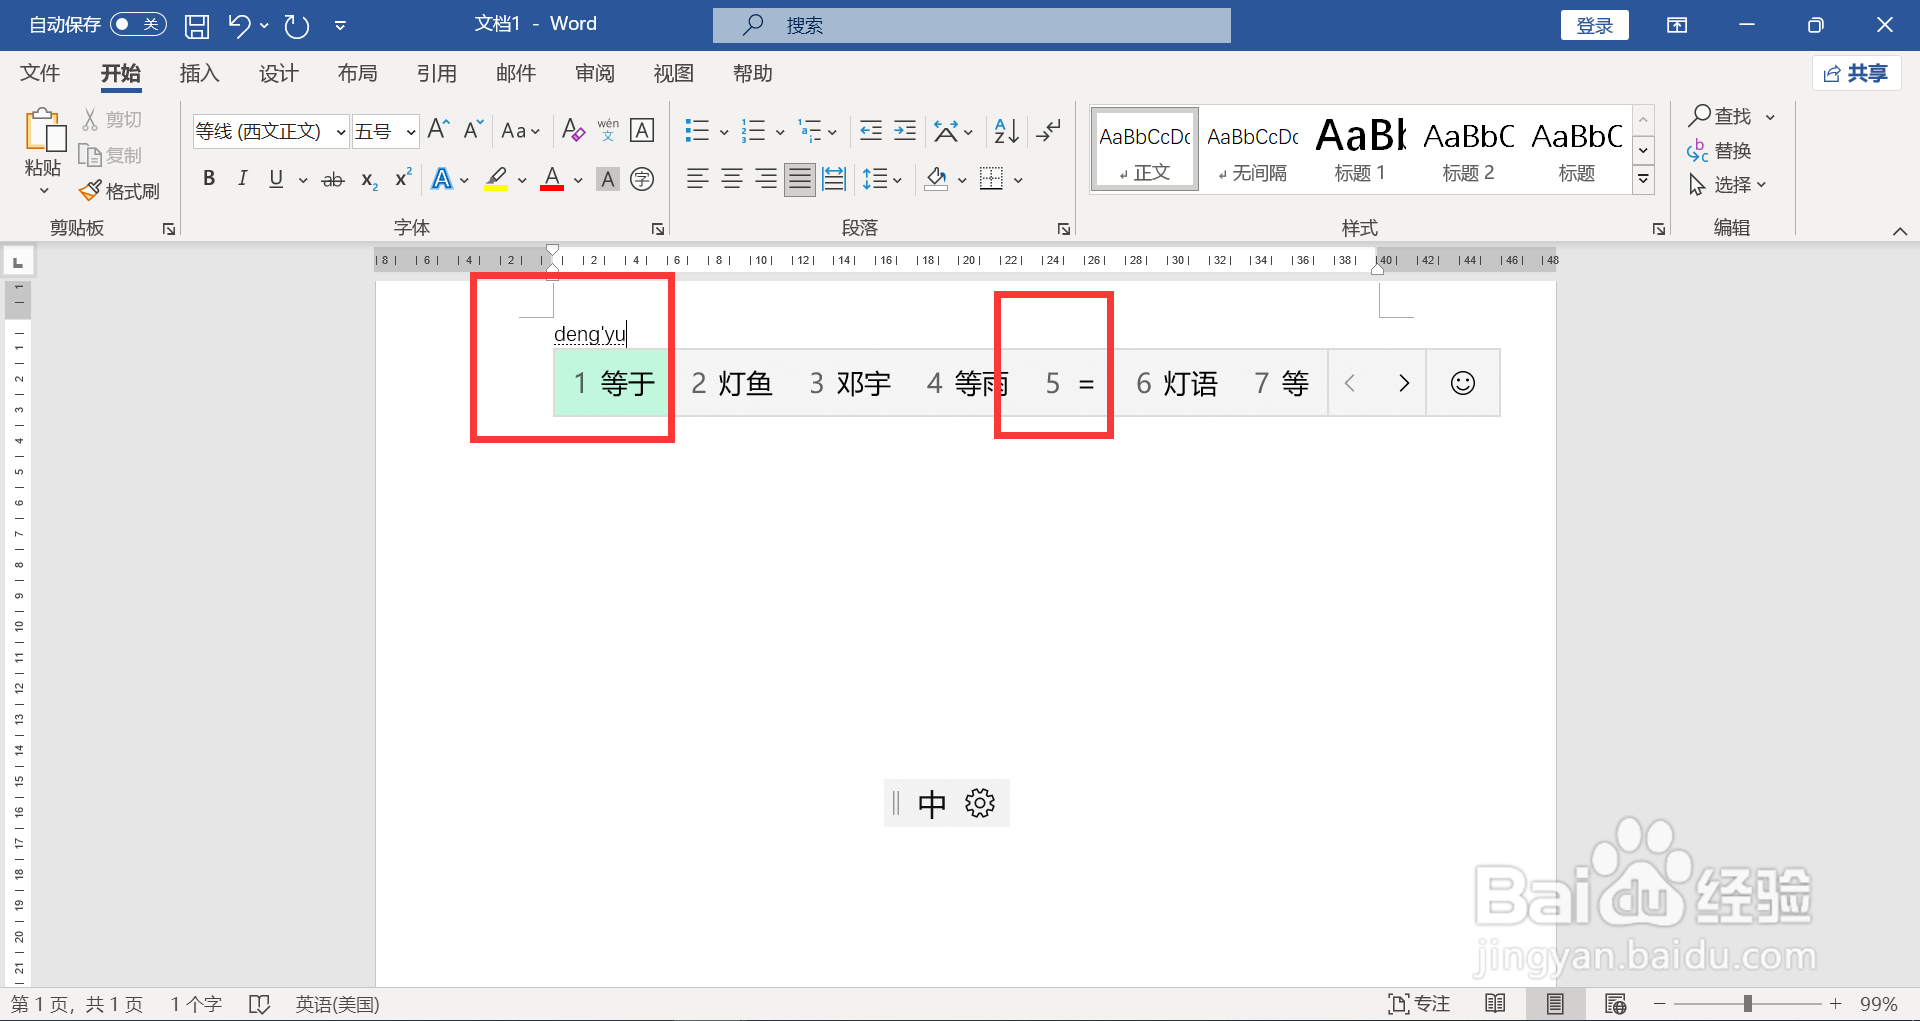
Task: Decrease font size with A-down icon
Action: pyautogui.click(x=473, y=130)
